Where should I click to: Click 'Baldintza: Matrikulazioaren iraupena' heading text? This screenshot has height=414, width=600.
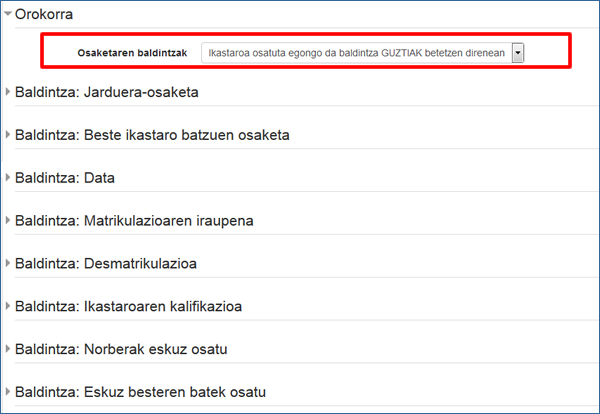pyautogui.click(x=134, y=220)
